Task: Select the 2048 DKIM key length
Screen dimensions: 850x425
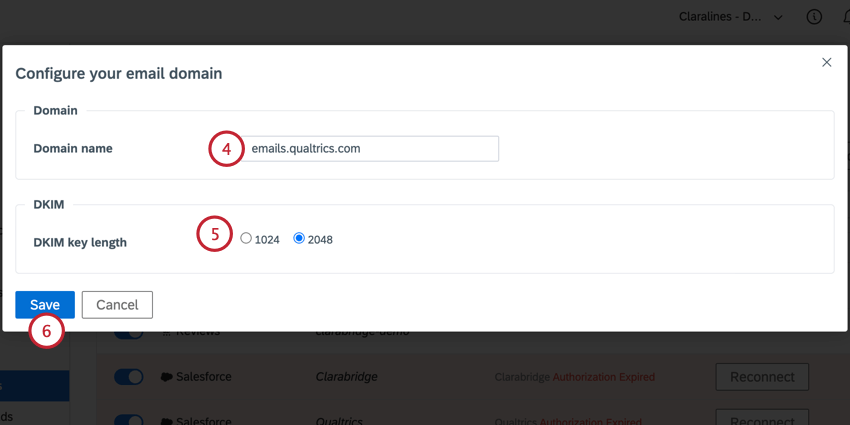Action: point(299,239)
